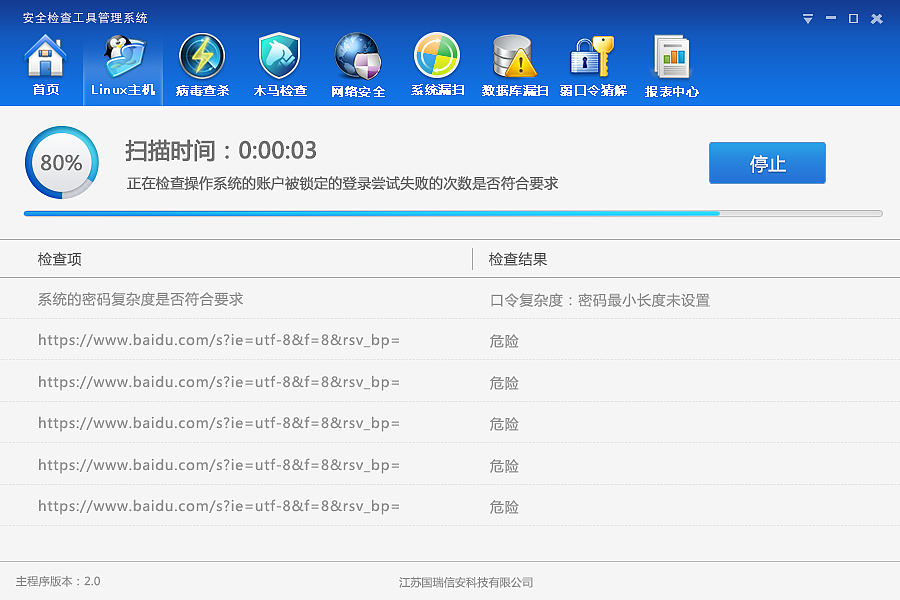Maximize the security tool window
The width and height of the screenshot is (900, 600).
pos(854,19)
